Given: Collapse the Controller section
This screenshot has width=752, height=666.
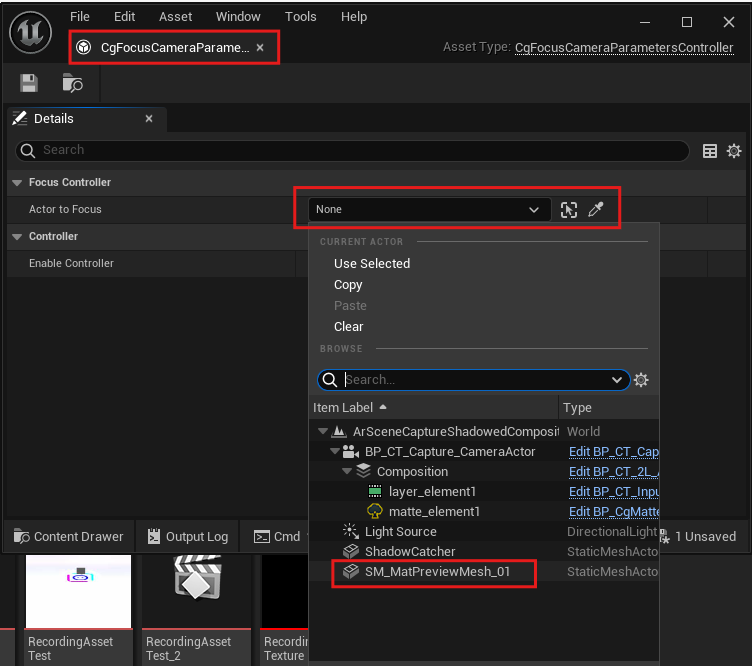Looking at the screenshot, I should click(17, 237).
